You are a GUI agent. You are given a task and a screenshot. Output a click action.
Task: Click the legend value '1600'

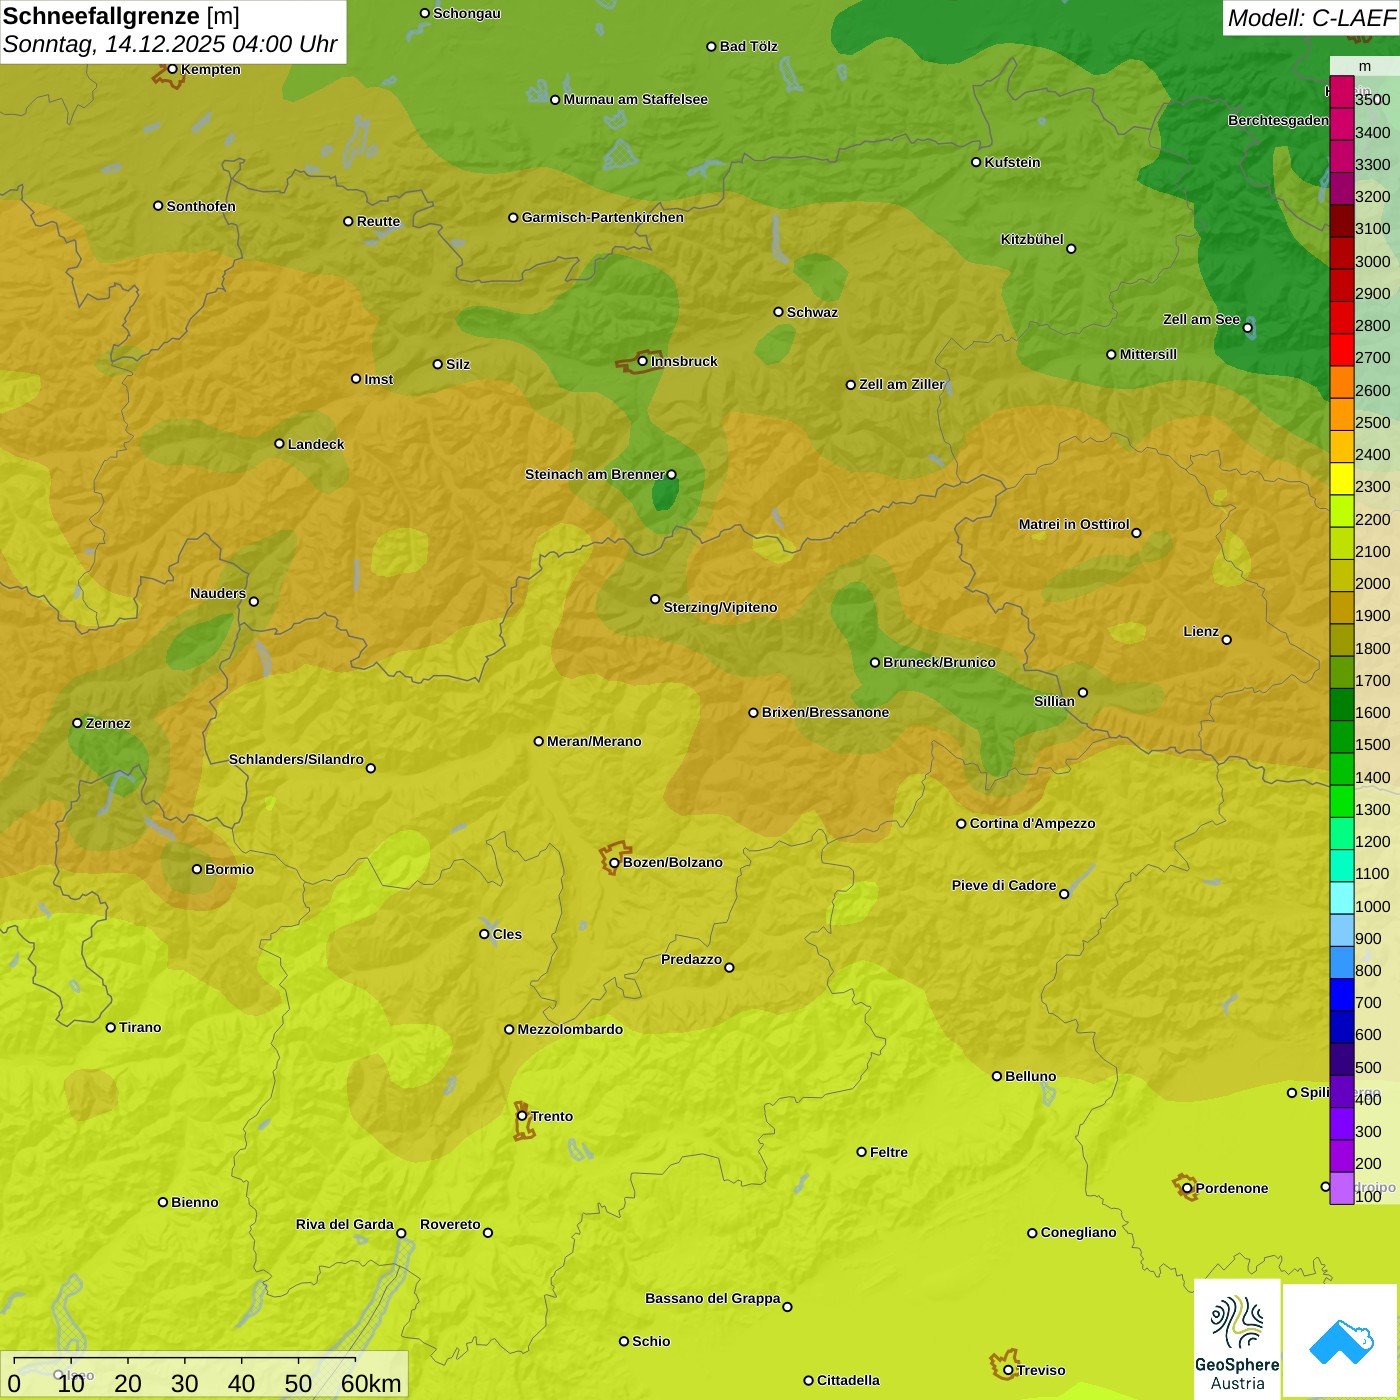pos(1372,713)
